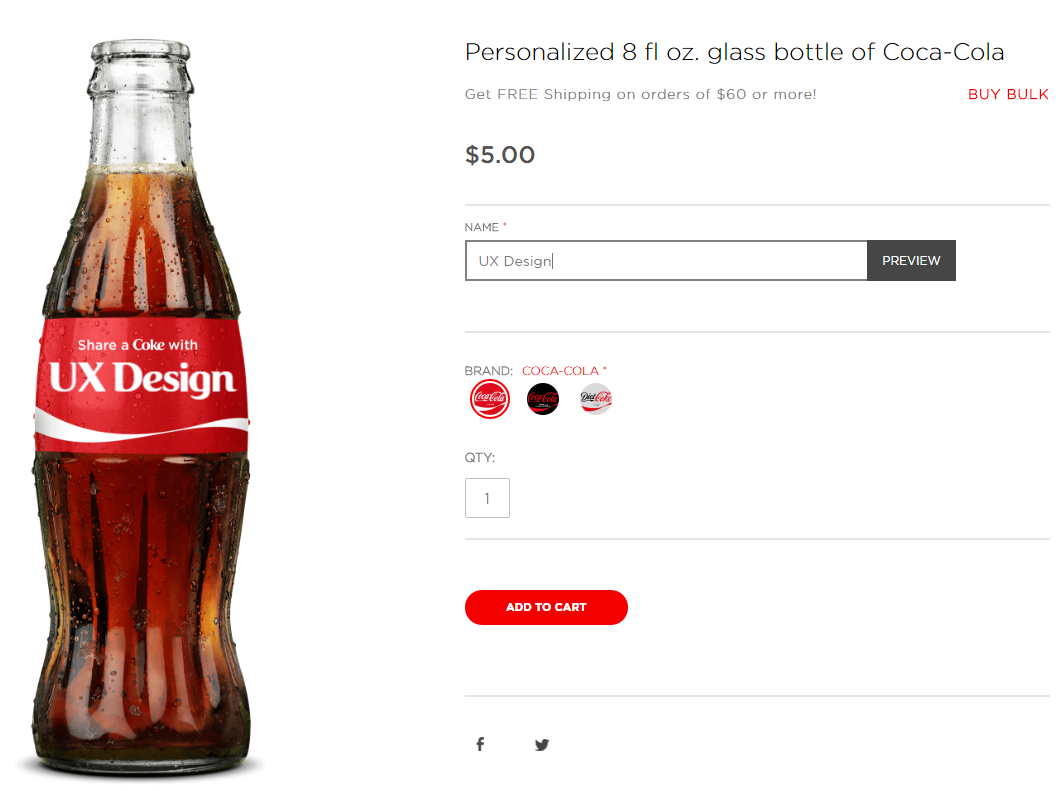Click the QTY quantity box showing 1
Screen dimensions: 1063x791
487,498
